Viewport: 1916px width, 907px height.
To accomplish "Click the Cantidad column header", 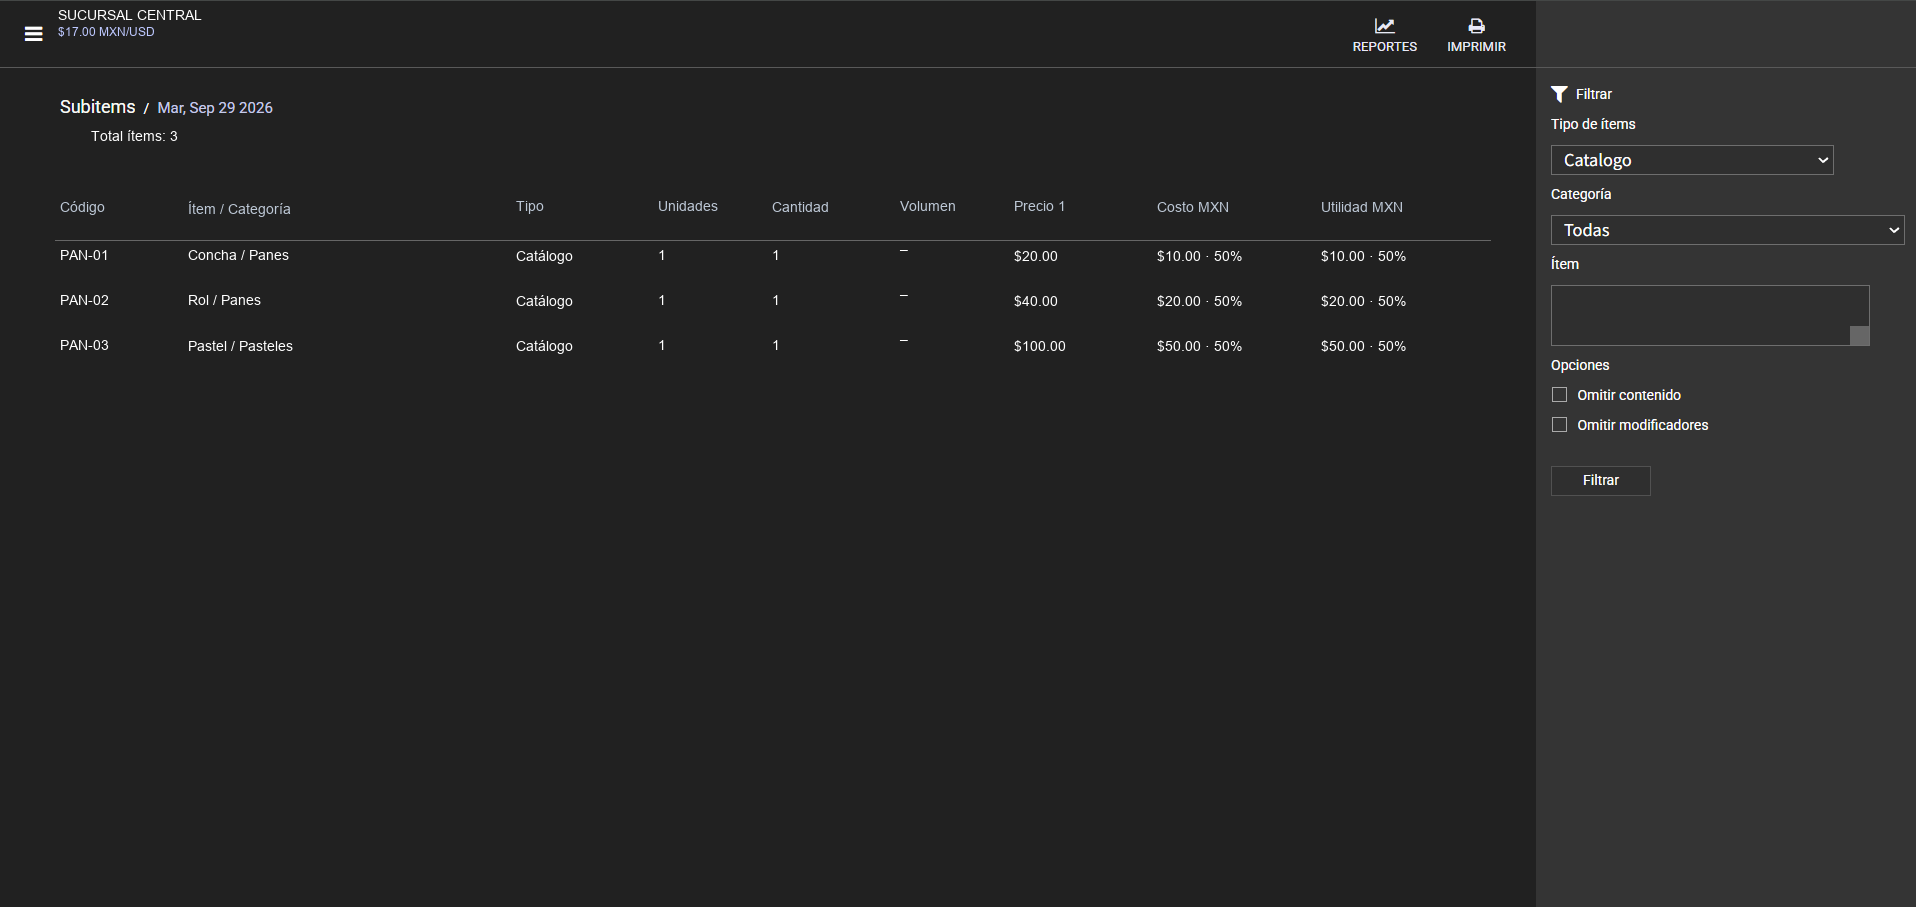I will click(x=800, y=207).
